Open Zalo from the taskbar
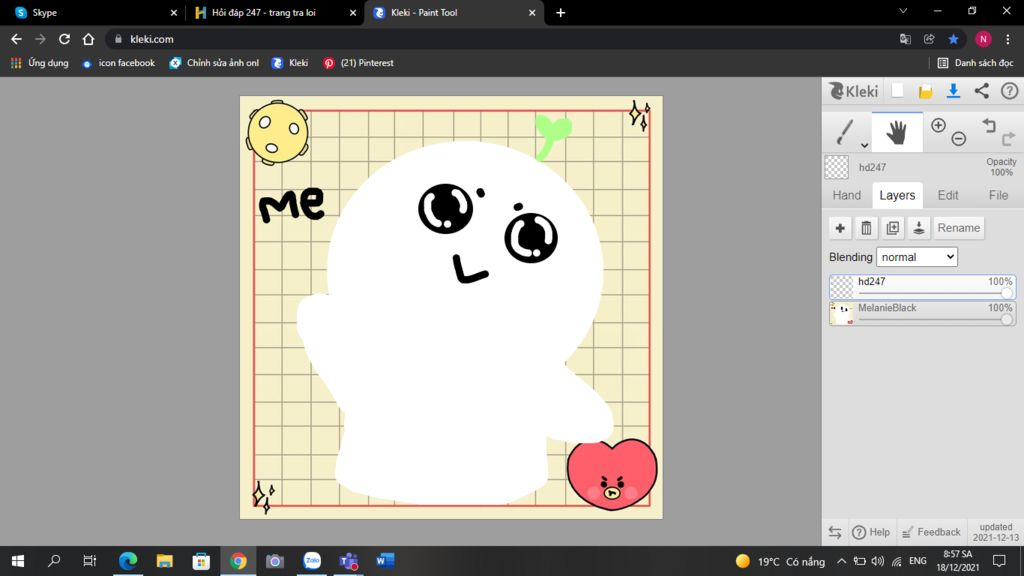Image resolution: width=1024 pixels, height=576 pixels. [x=312, y=561]
